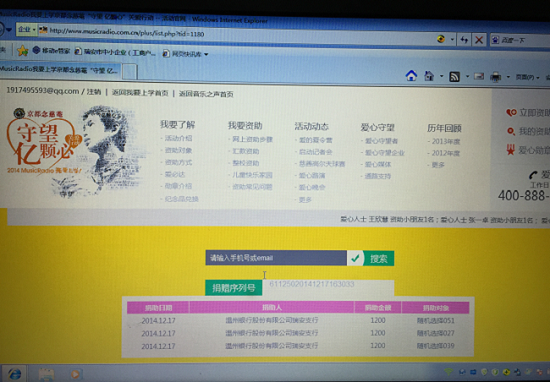The image size is (550, 382).
Task: Click the compatibility view icon in address bar
Action: [x=441, y=39]
